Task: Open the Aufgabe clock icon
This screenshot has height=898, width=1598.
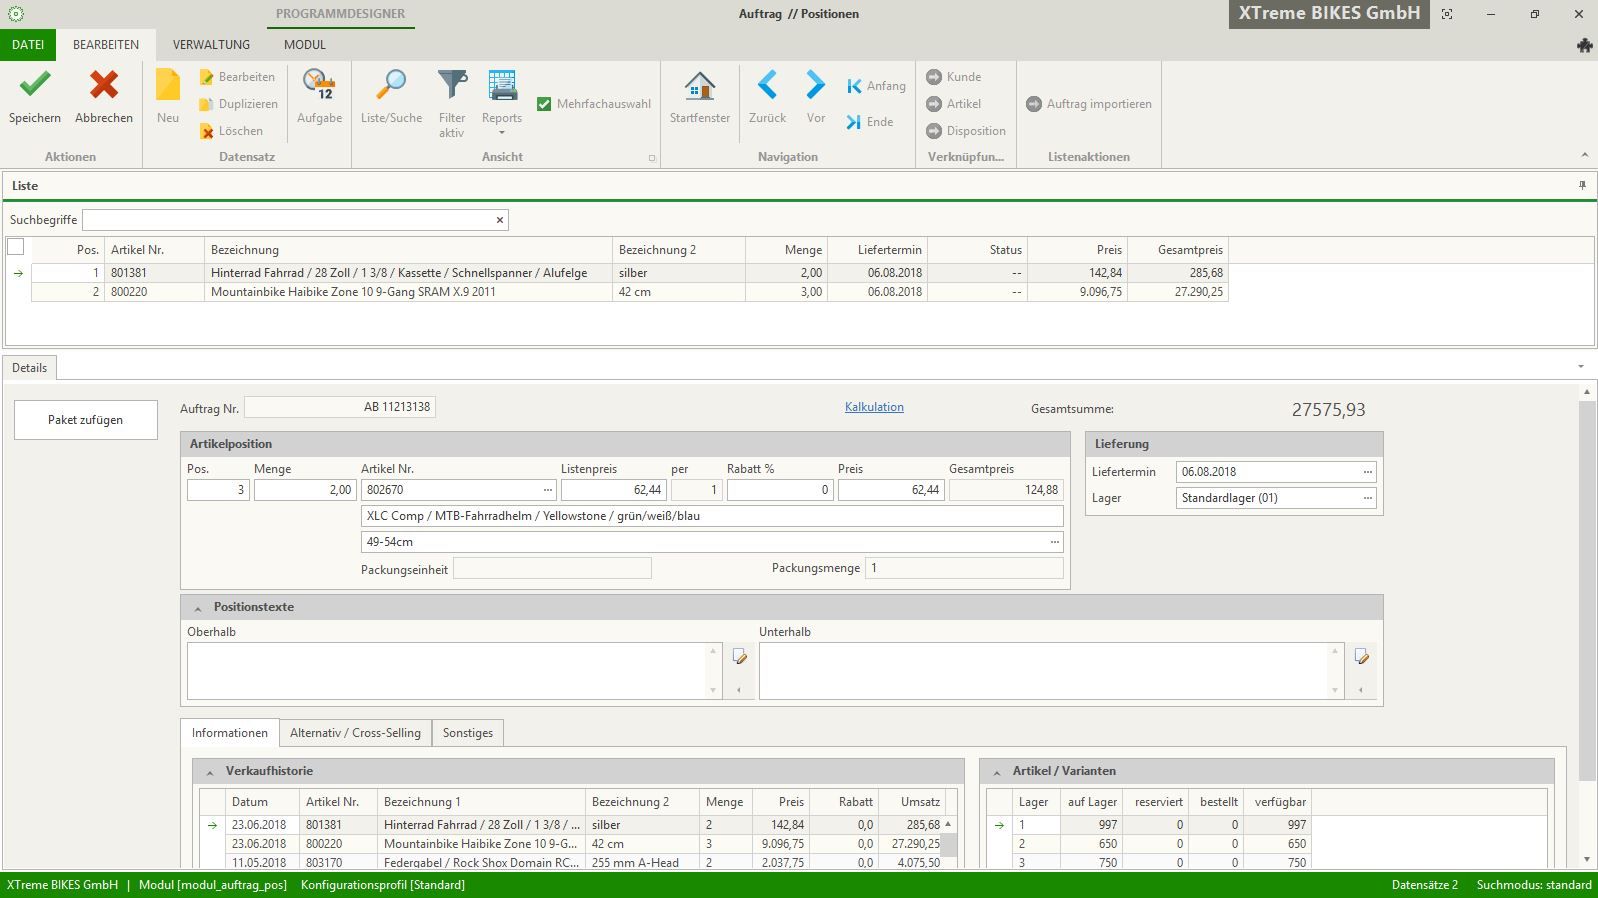Action: coord(319,86)
